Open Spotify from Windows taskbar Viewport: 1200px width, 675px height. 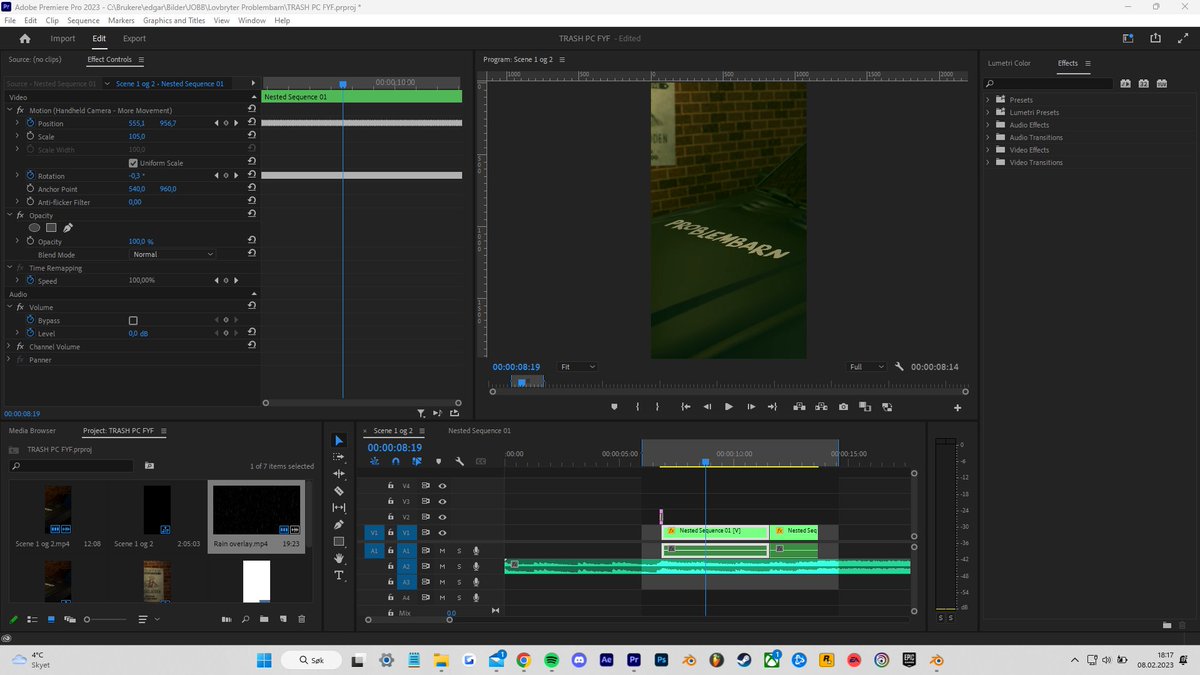(x=551, y=660)
